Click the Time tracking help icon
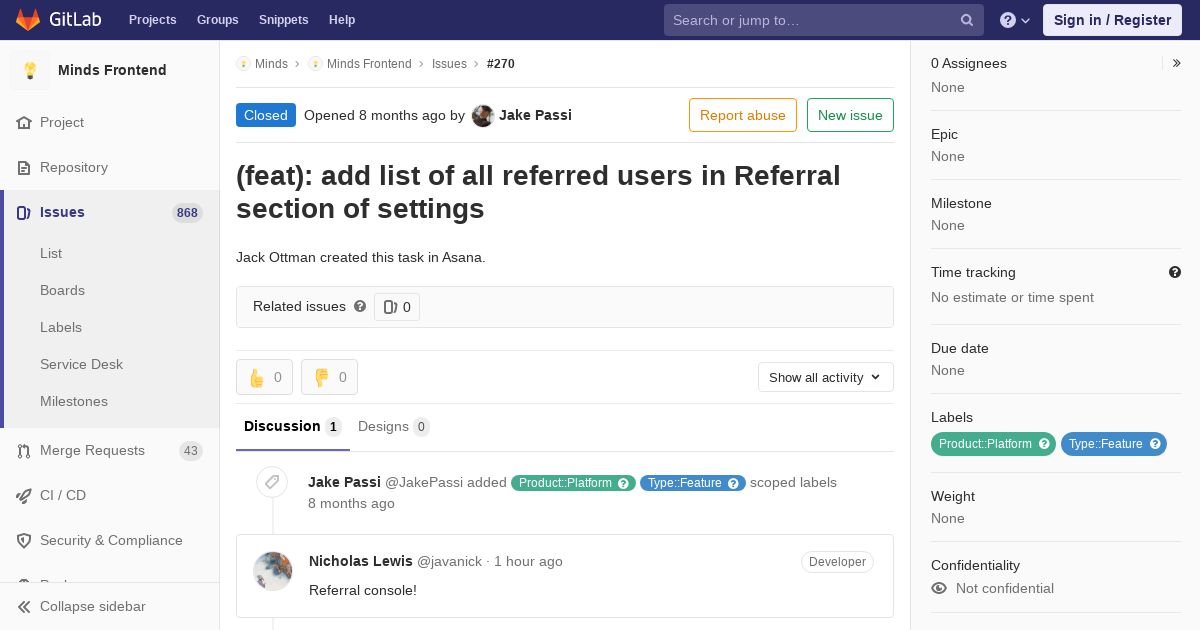Image resolution: width=1200 pixels, height=630 pixels. 1175,272
